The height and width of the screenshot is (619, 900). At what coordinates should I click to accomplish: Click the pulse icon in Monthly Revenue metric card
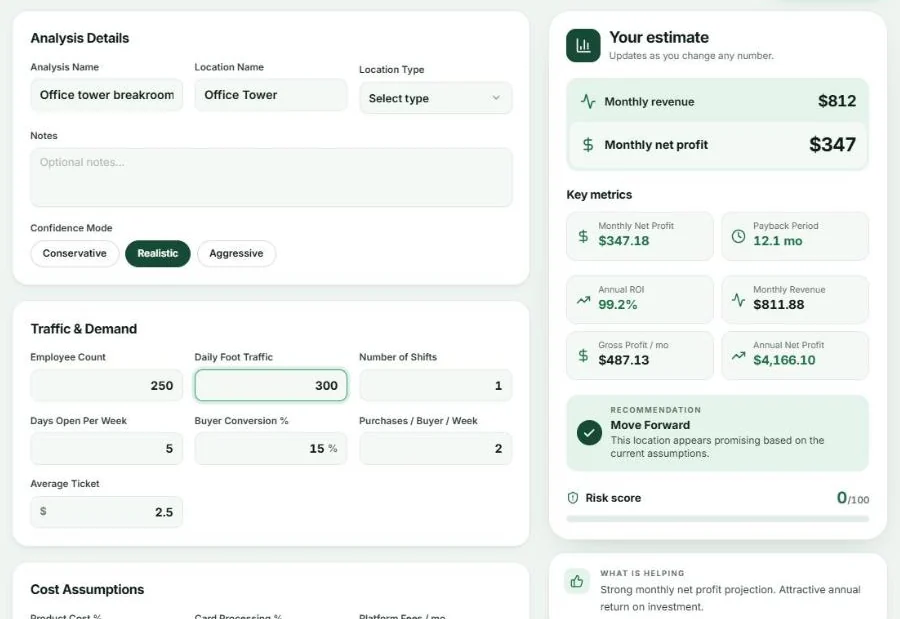click(738, 300)
